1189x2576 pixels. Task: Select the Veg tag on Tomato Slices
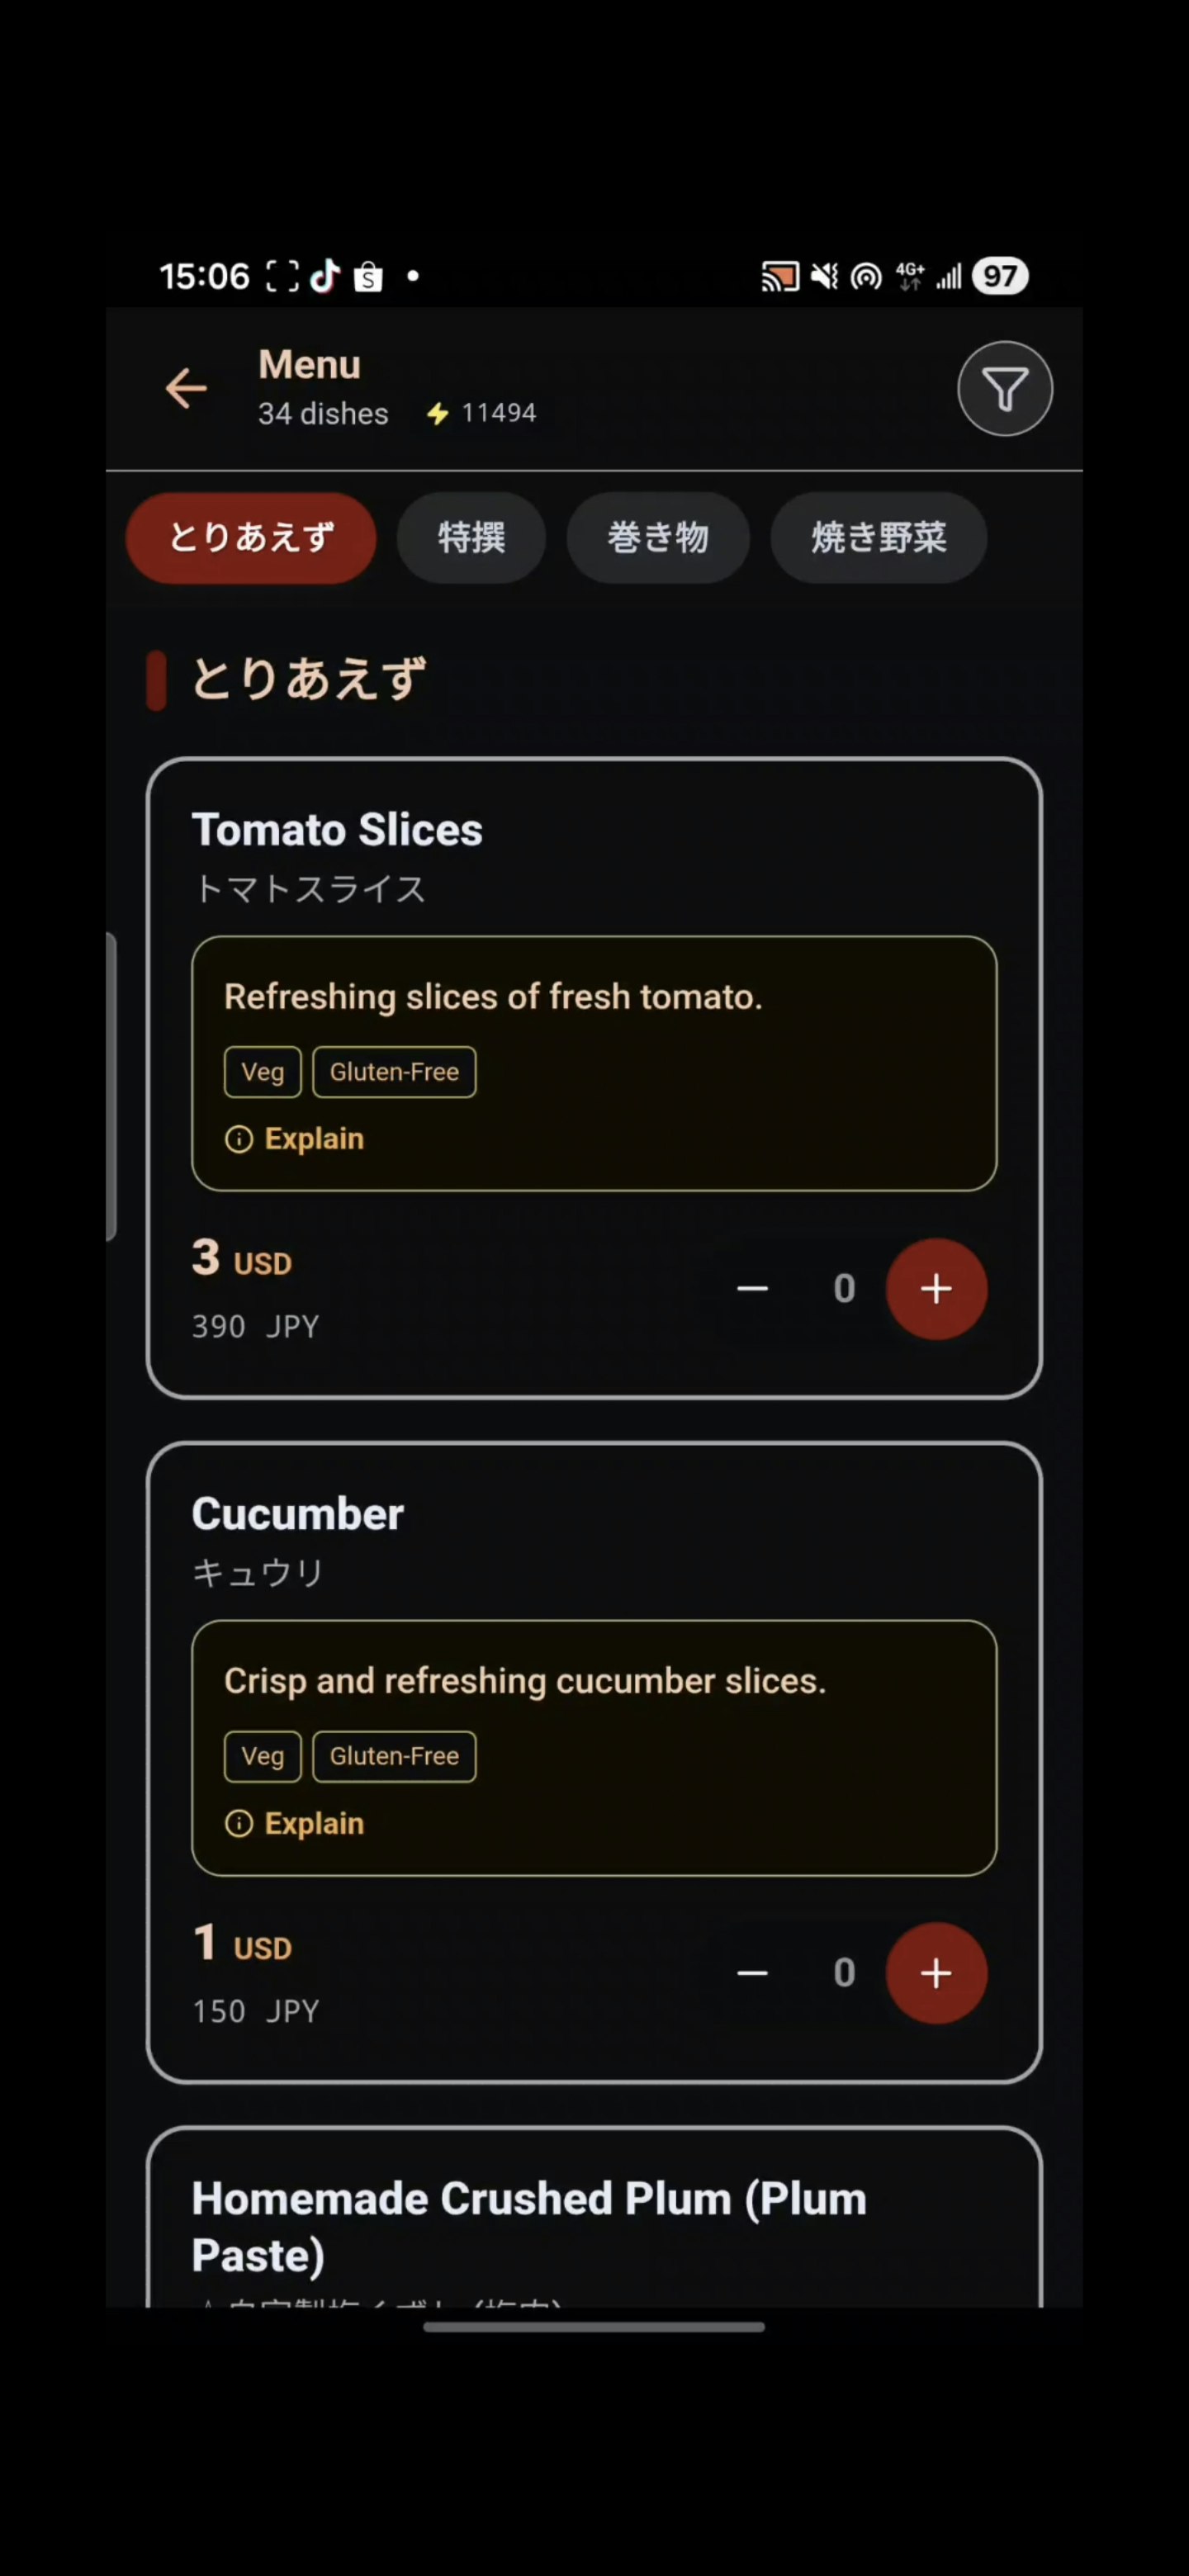(261, 1071)
